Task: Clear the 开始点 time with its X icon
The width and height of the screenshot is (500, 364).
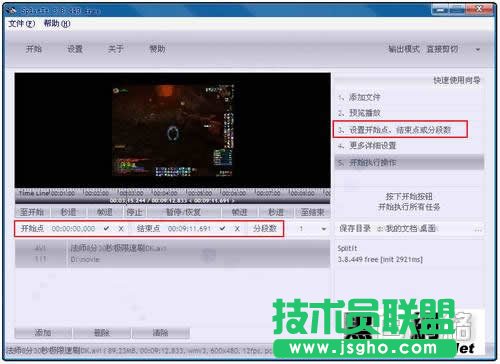Action: pyautogui.click(x=121, y=229)
